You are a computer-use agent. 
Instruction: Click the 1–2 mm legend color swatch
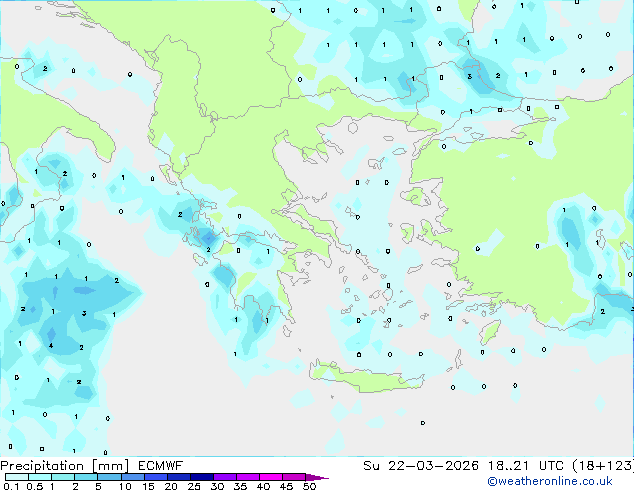click(x=63, y=477)
